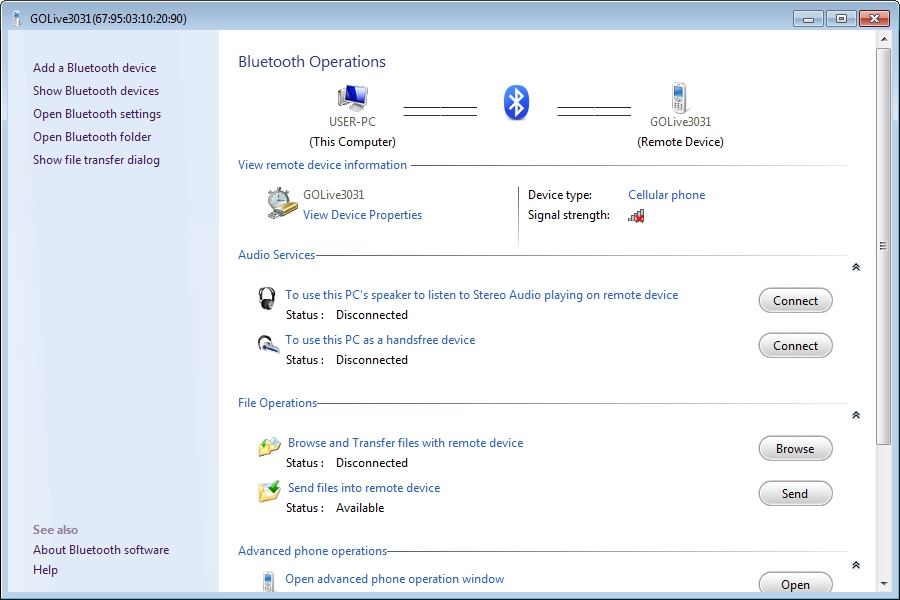
Task: Connect Stereo Audio service
Action: point(795,301)
